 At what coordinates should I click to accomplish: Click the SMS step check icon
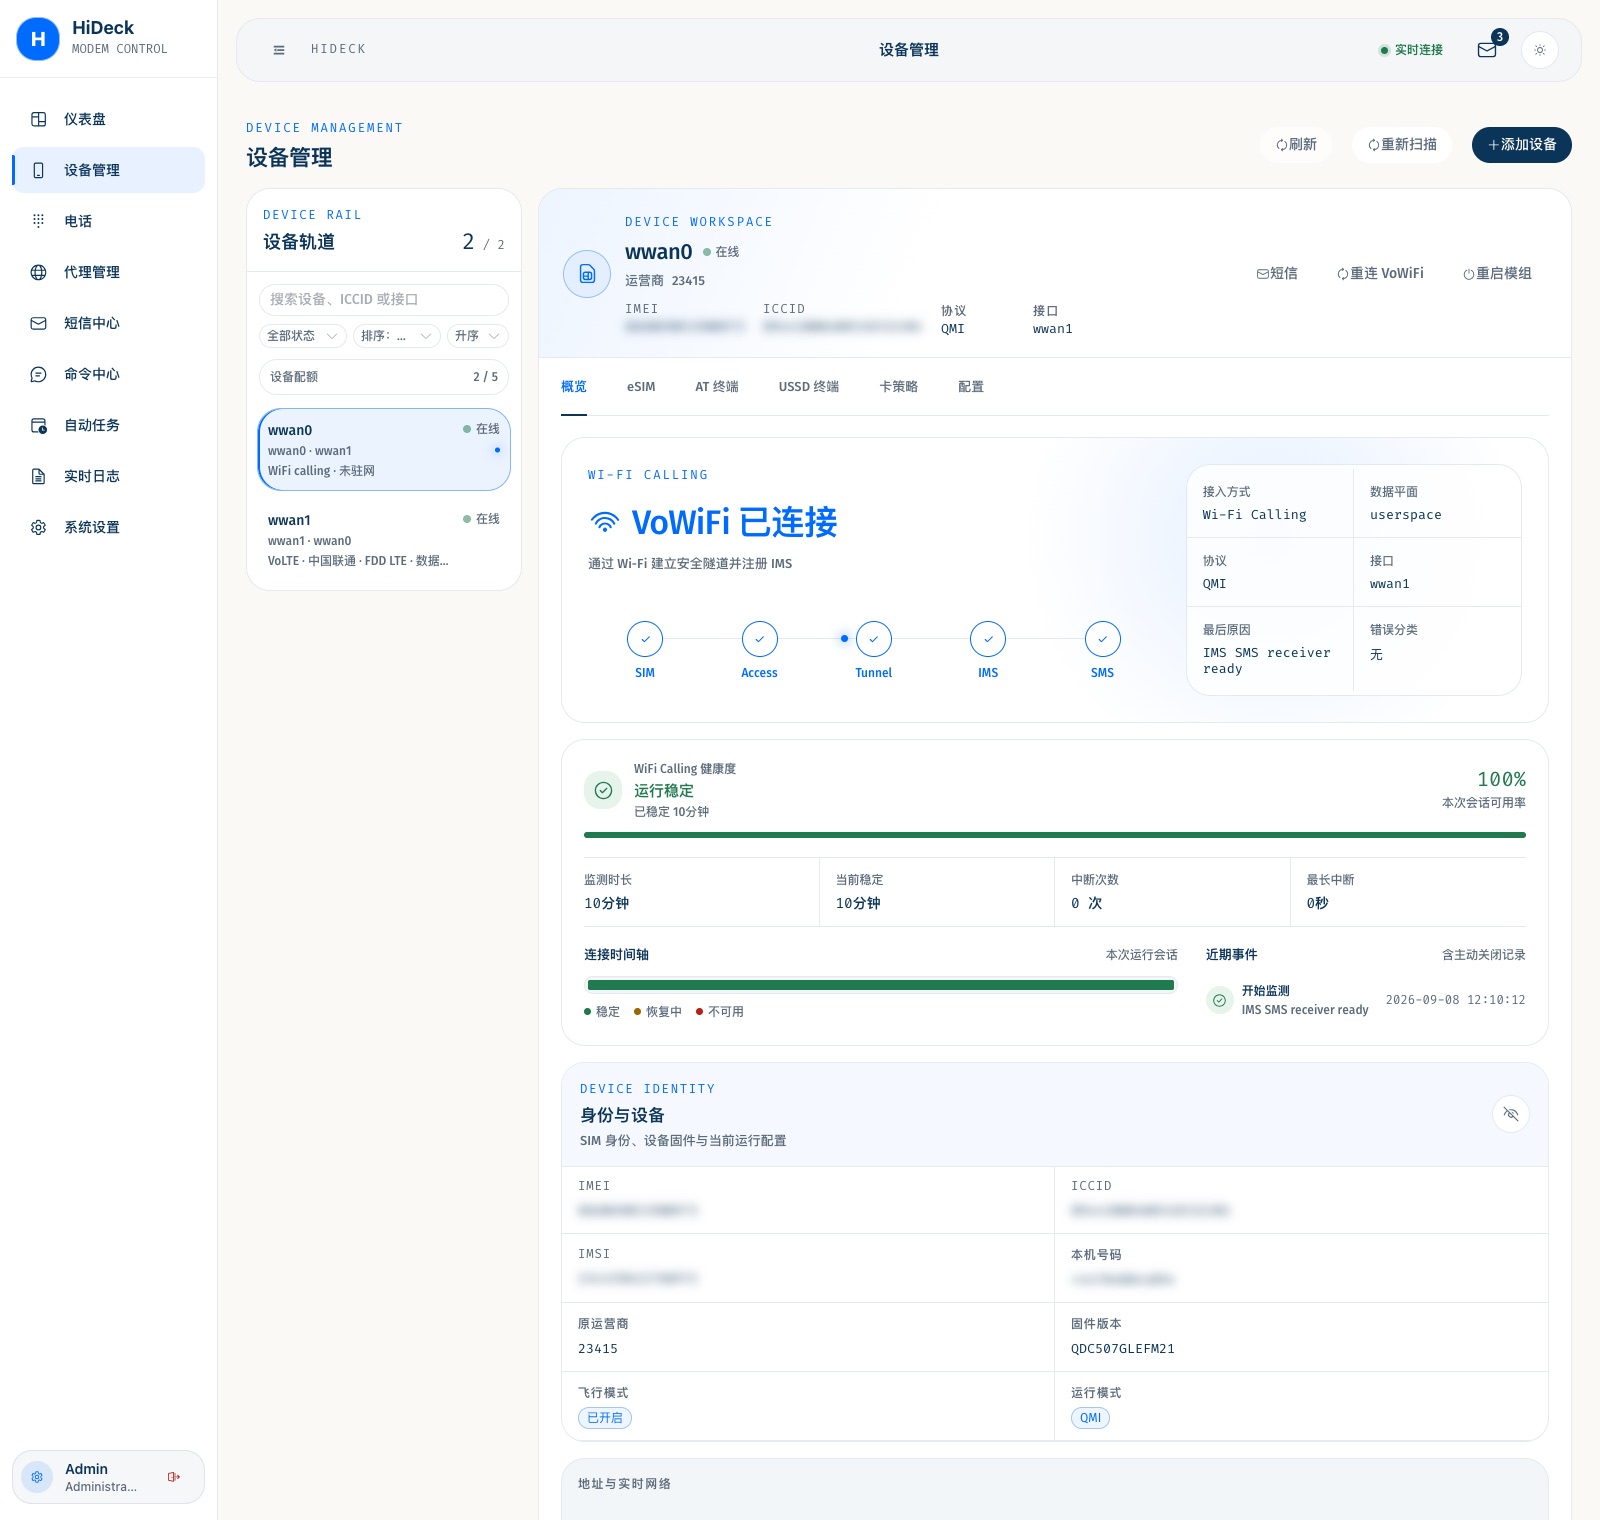(x=1103, y=639)
